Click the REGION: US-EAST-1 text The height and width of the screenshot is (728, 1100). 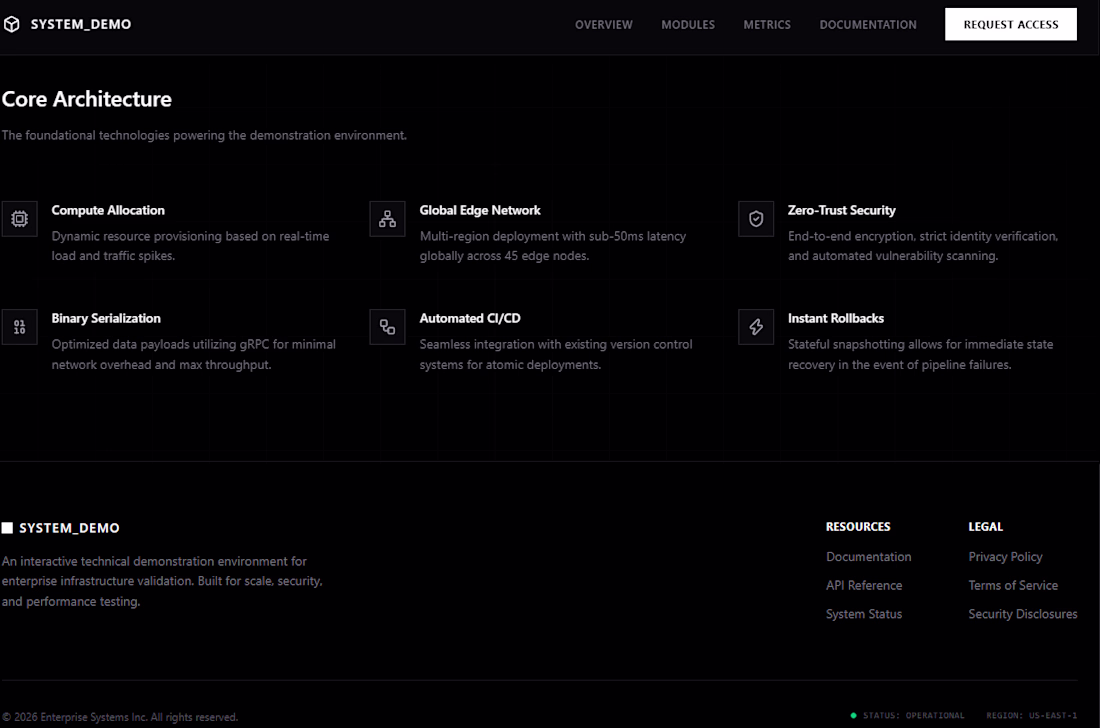tap(1031, 715)
